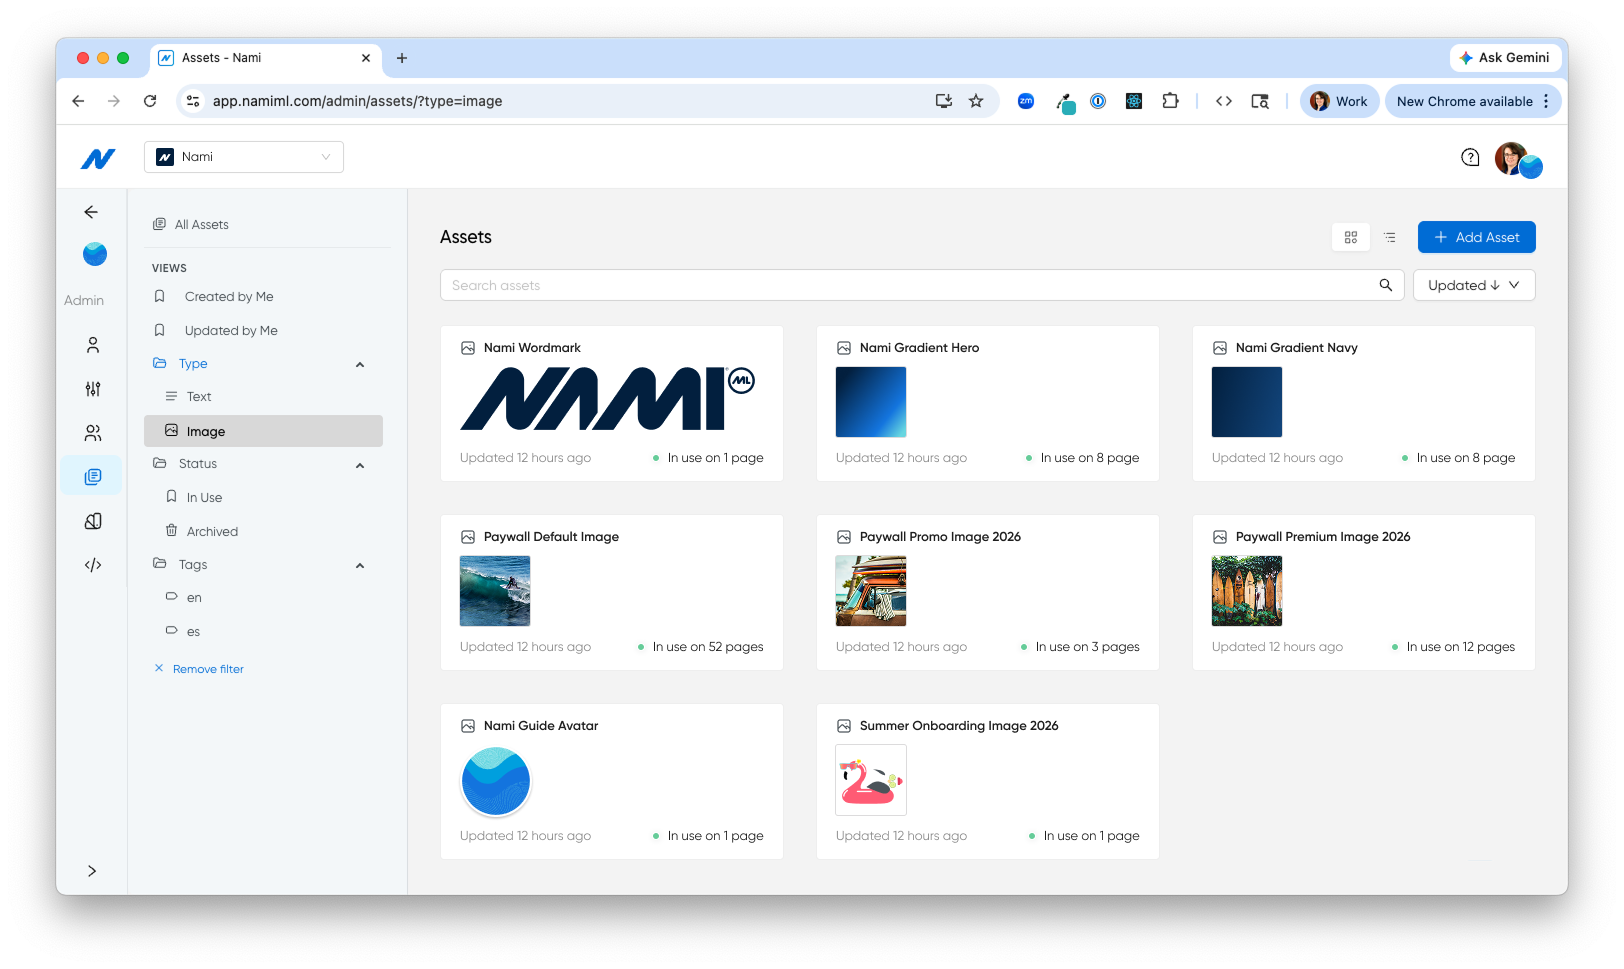Viewport: 1624px width, 969px height.
Task: Click the search magnifier icon
Action: (1386, 285)
